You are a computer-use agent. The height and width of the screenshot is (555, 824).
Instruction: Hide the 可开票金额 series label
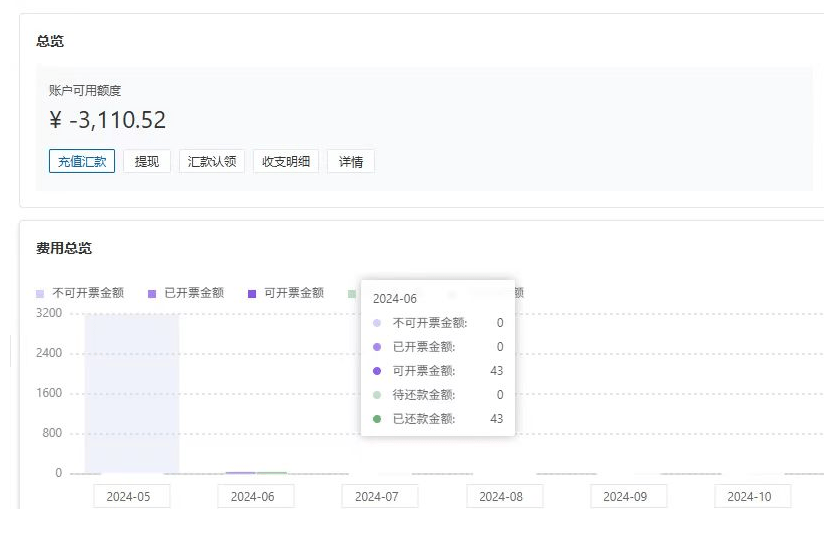(x=294, y=293)
